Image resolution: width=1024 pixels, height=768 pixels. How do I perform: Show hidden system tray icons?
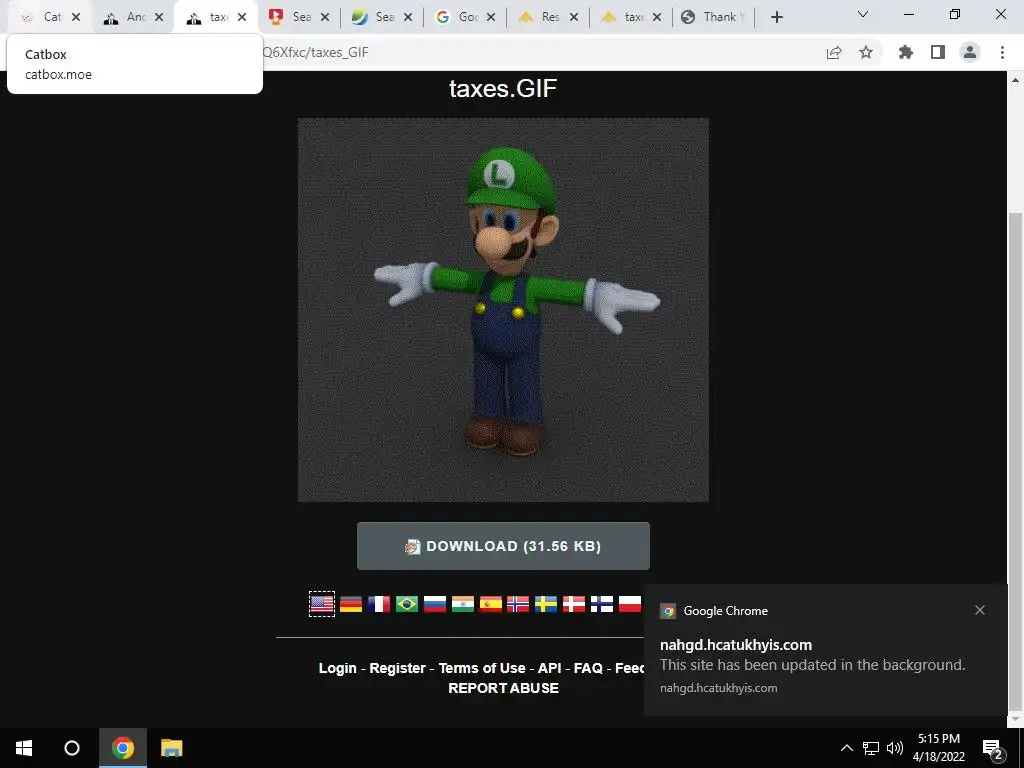tap(846, 748)
